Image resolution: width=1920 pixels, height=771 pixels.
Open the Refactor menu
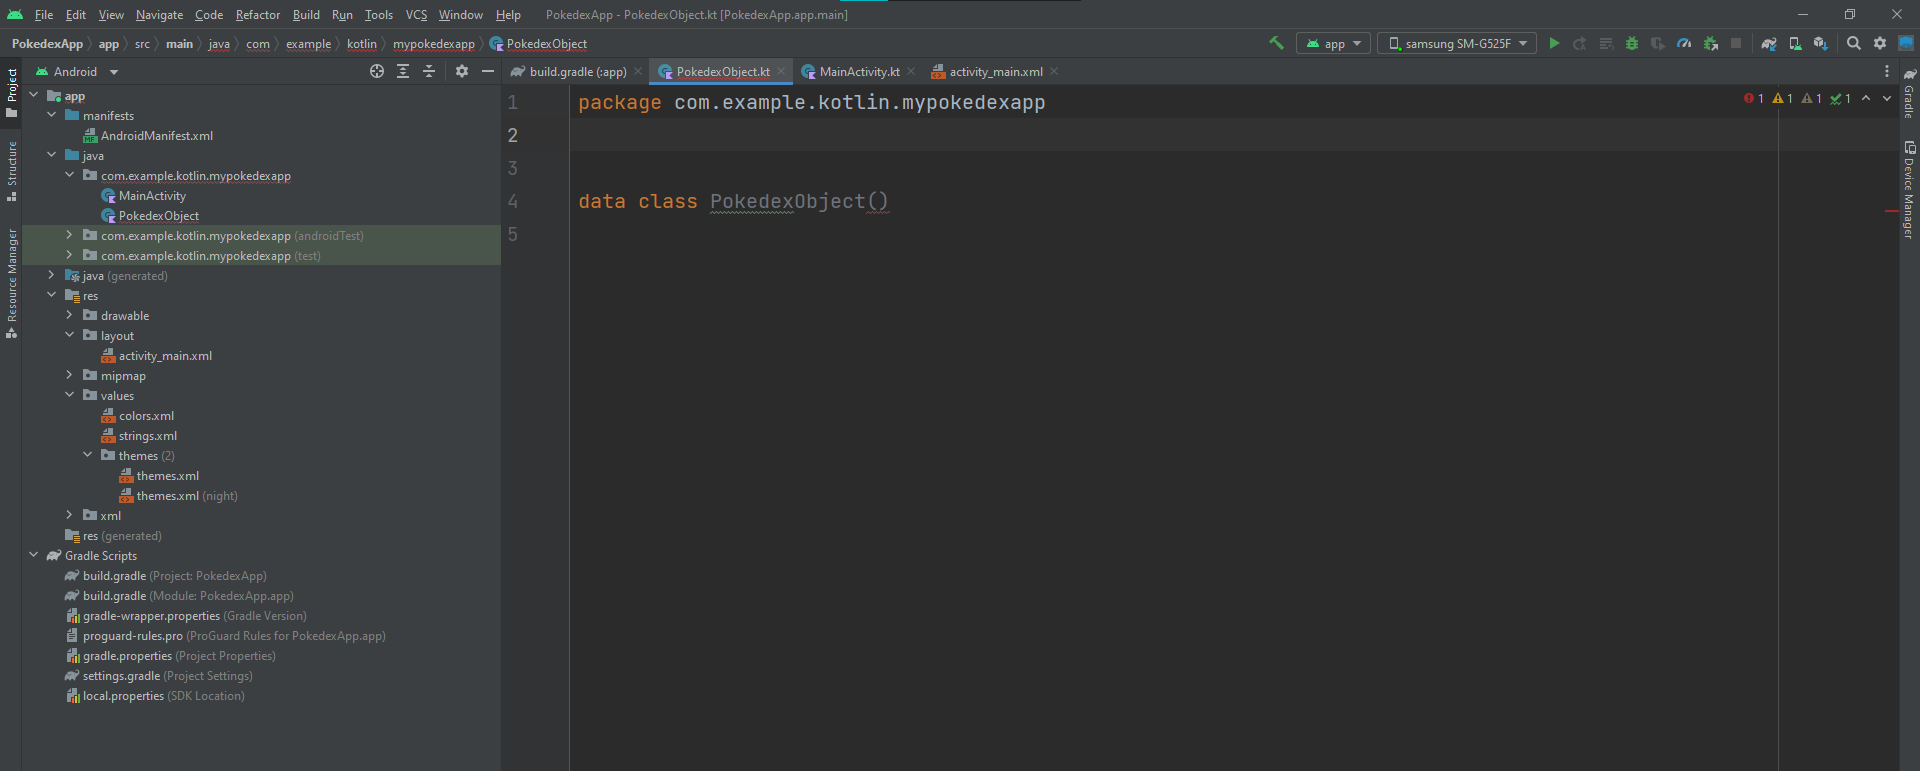[x=258, y=15]
